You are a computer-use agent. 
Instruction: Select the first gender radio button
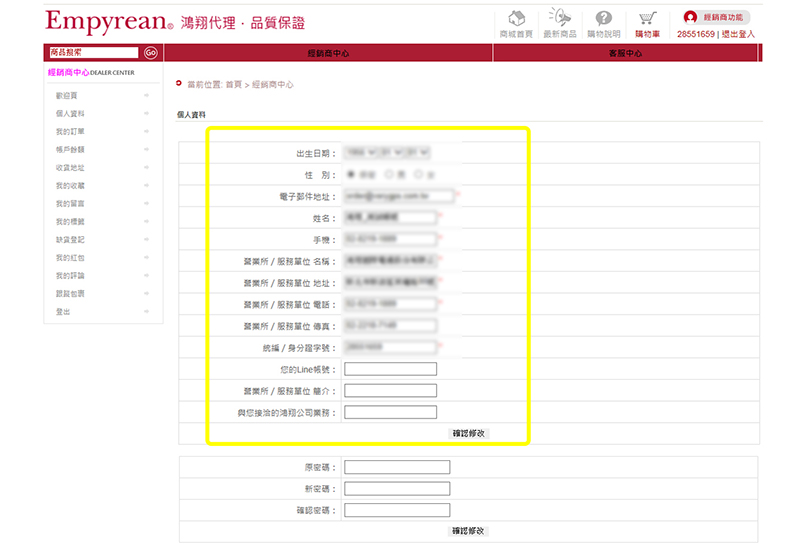[x=349, y=174]
